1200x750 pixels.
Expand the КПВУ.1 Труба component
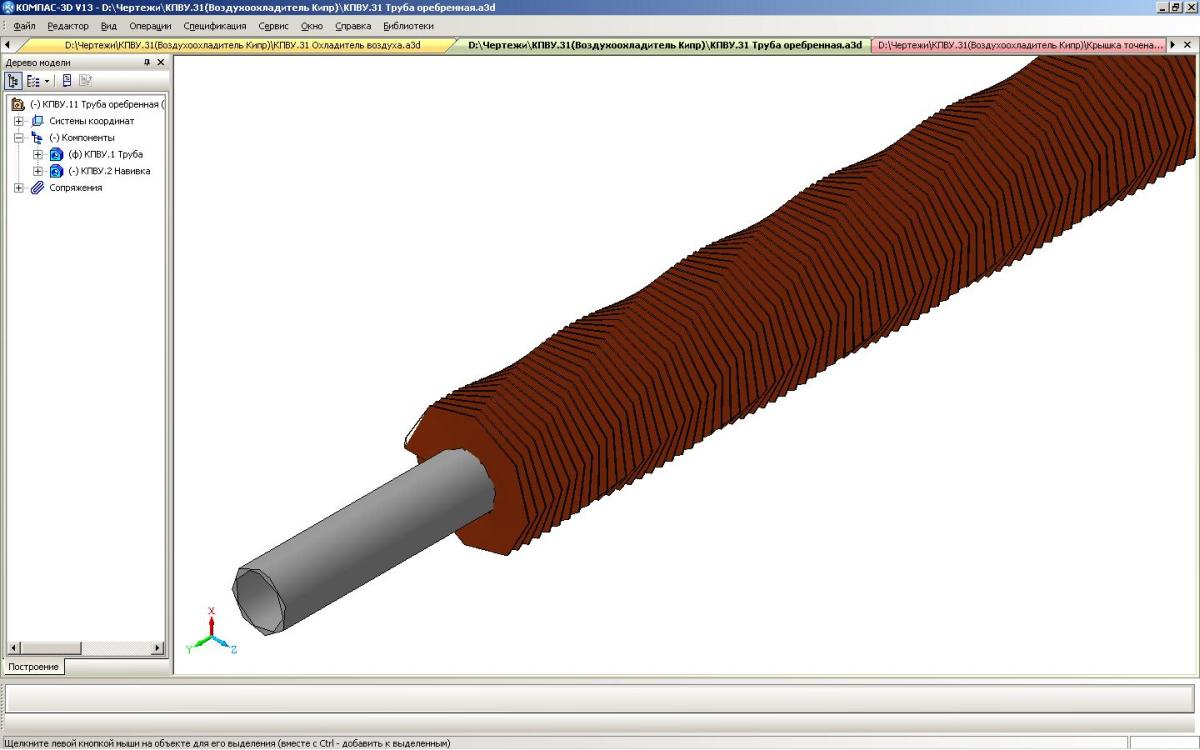tap(38, 155)
